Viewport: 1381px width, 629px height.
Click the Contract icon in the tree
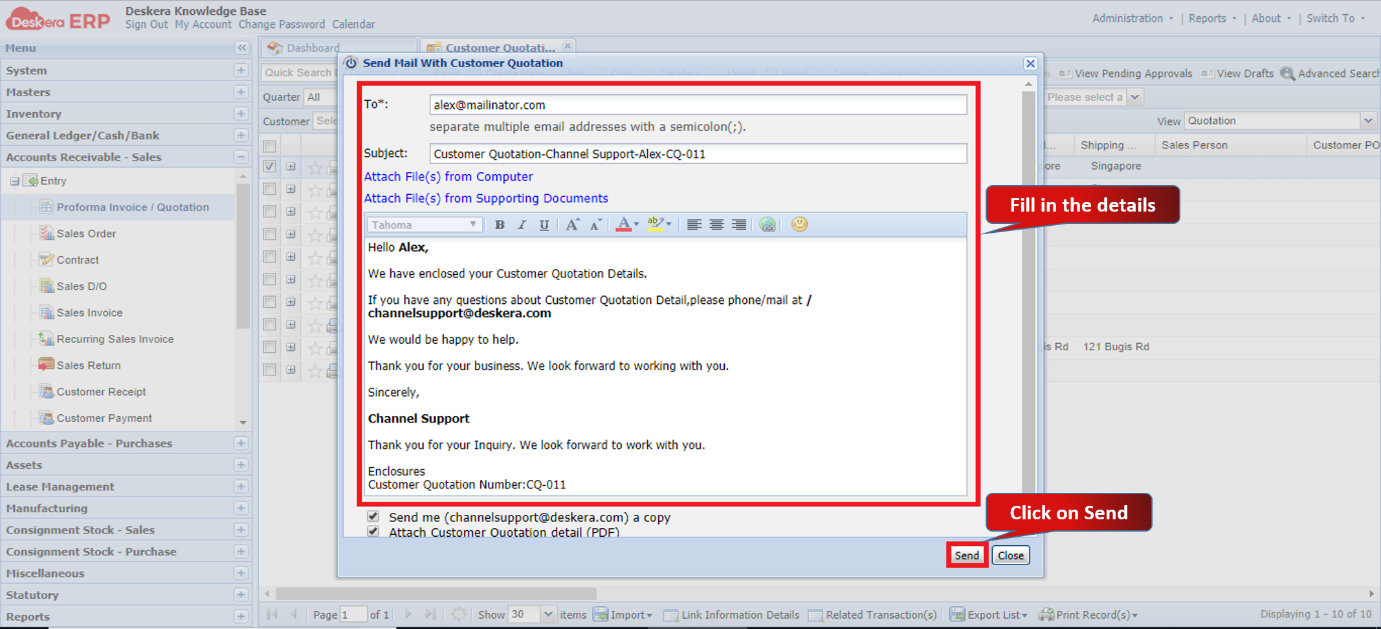click(x=47, y=259)
